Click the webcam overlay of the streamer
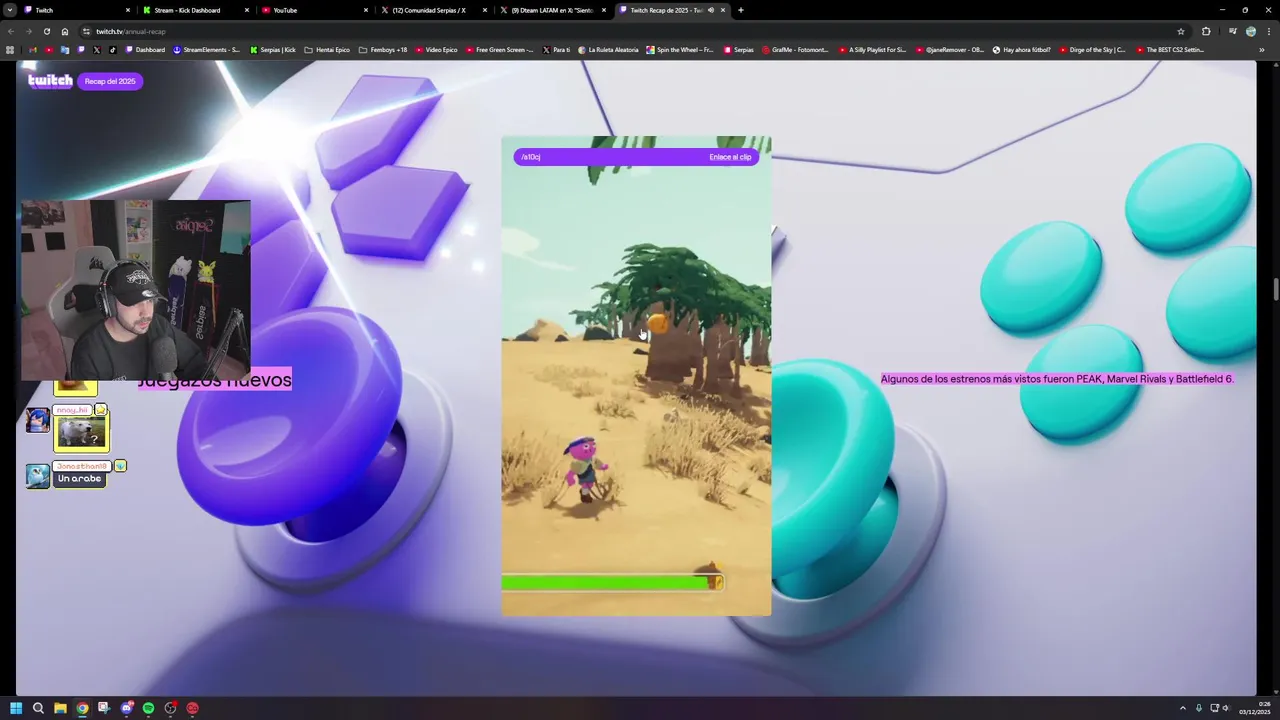Viewport: 1280px width, 720px height. [136, 290]
